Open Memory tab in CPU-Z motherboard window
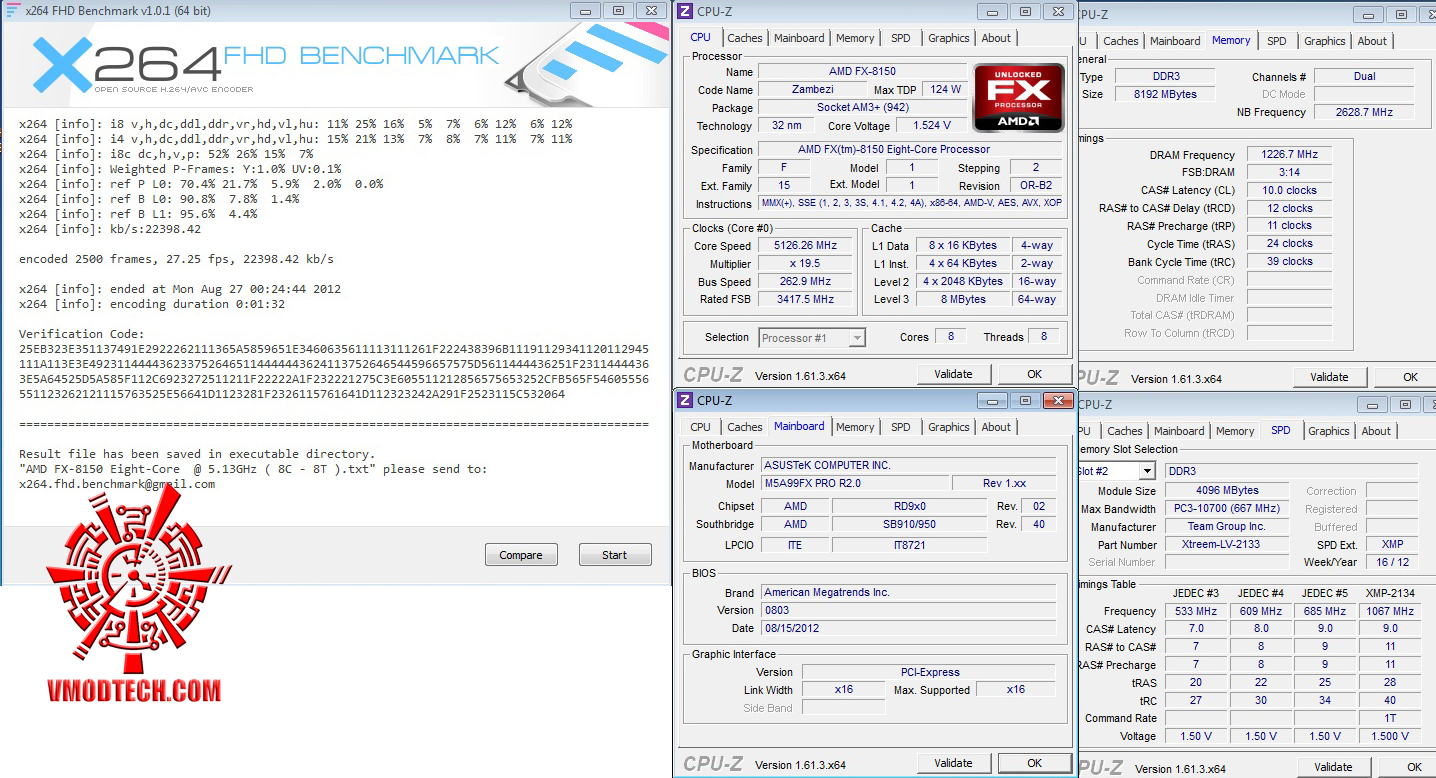The height and width of the screenshot is (778, 1436). pos(855,427)
